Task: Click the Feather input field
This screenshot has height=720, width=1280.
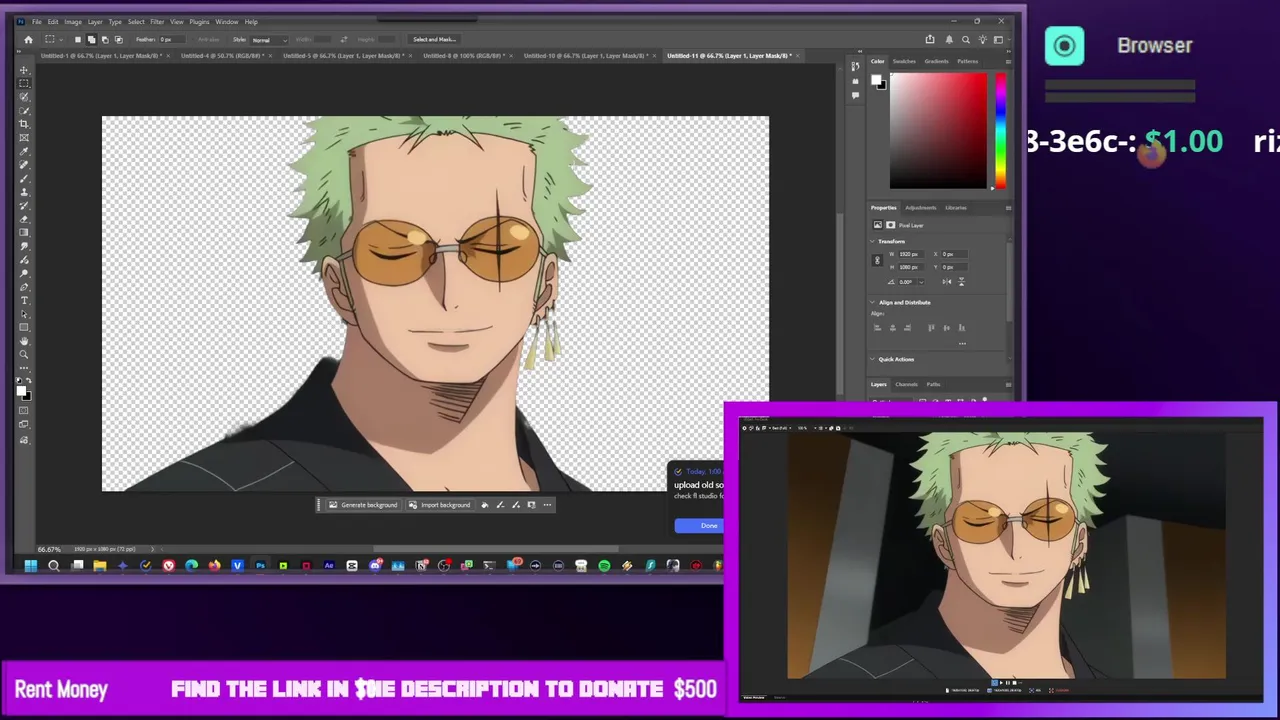Action: pos(173,40)
